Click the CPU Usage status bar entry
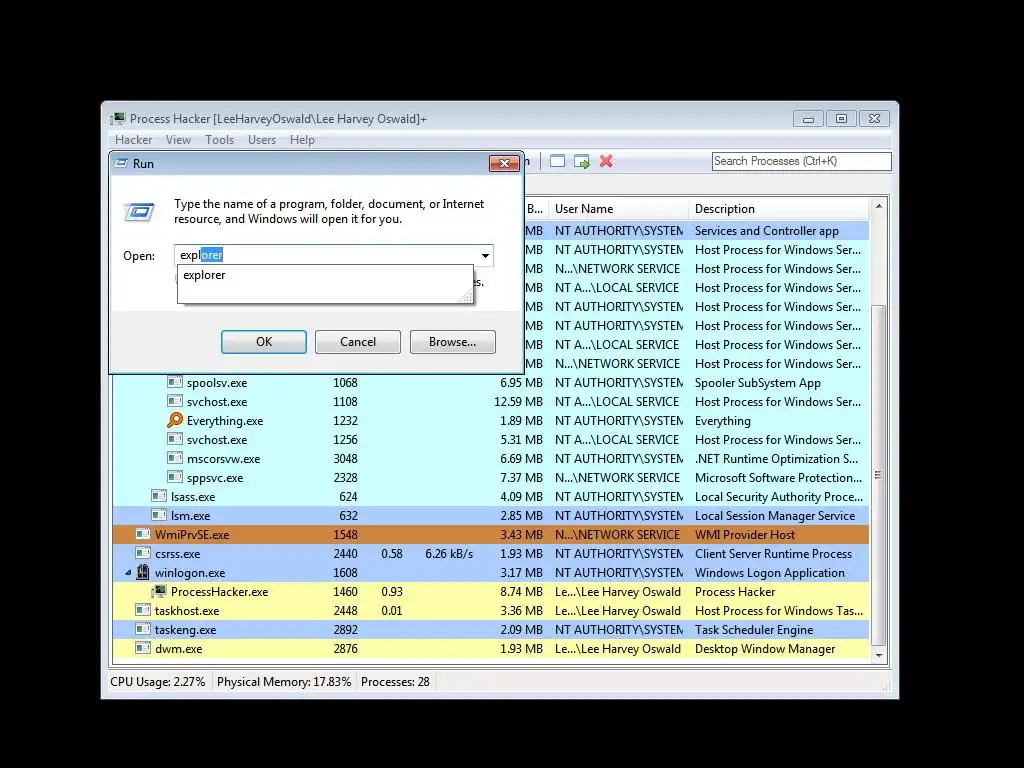Viewport: 1024px width, 768px height. (157, 682)
